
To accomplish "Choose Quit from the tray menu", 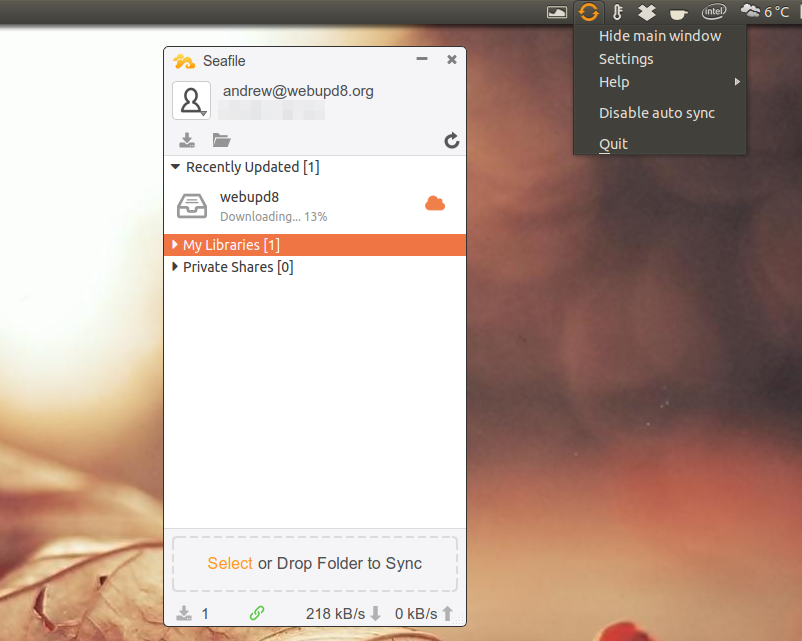I will 659,144.
